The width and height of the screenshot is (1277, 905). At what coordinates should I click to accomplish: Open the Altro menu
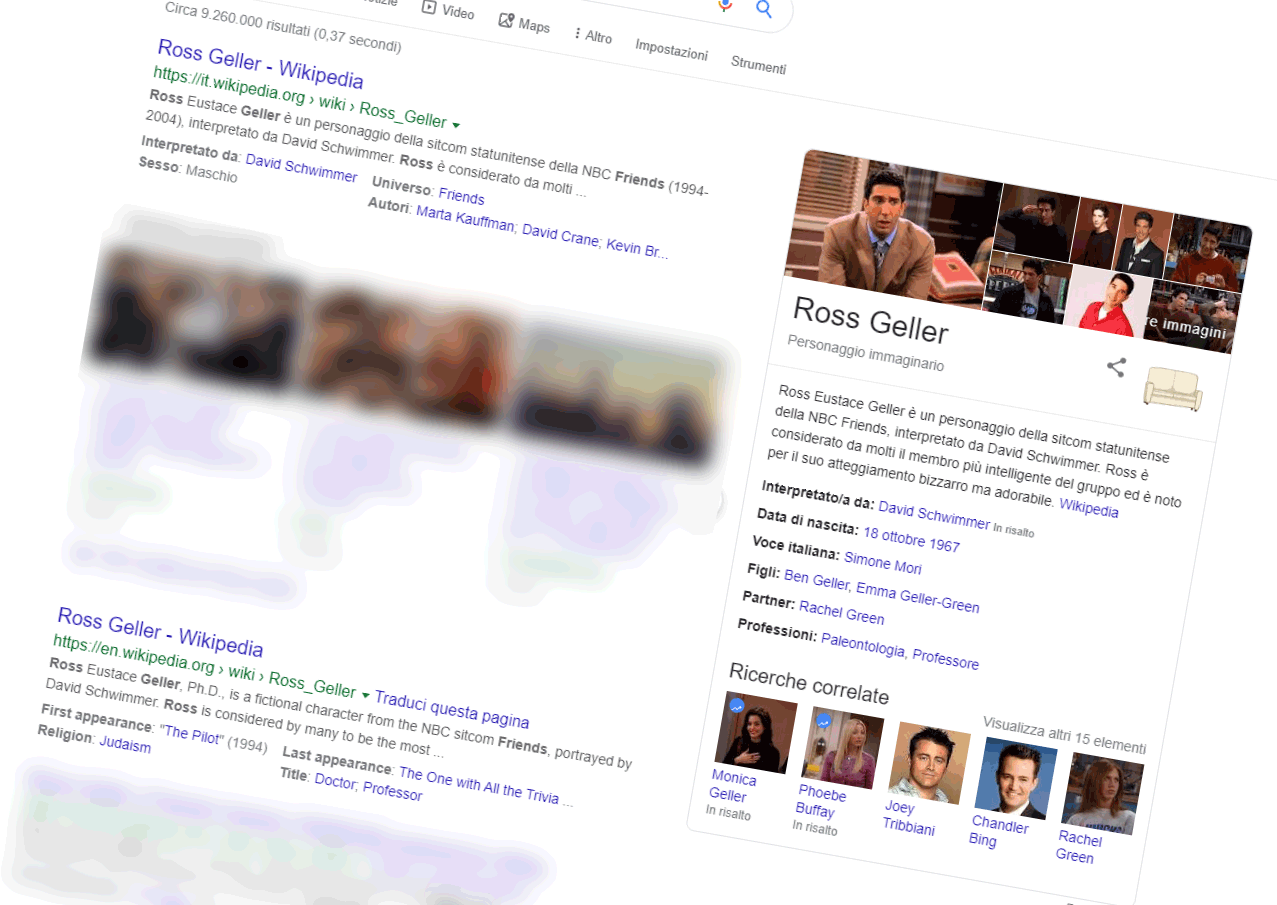[593, 36]
